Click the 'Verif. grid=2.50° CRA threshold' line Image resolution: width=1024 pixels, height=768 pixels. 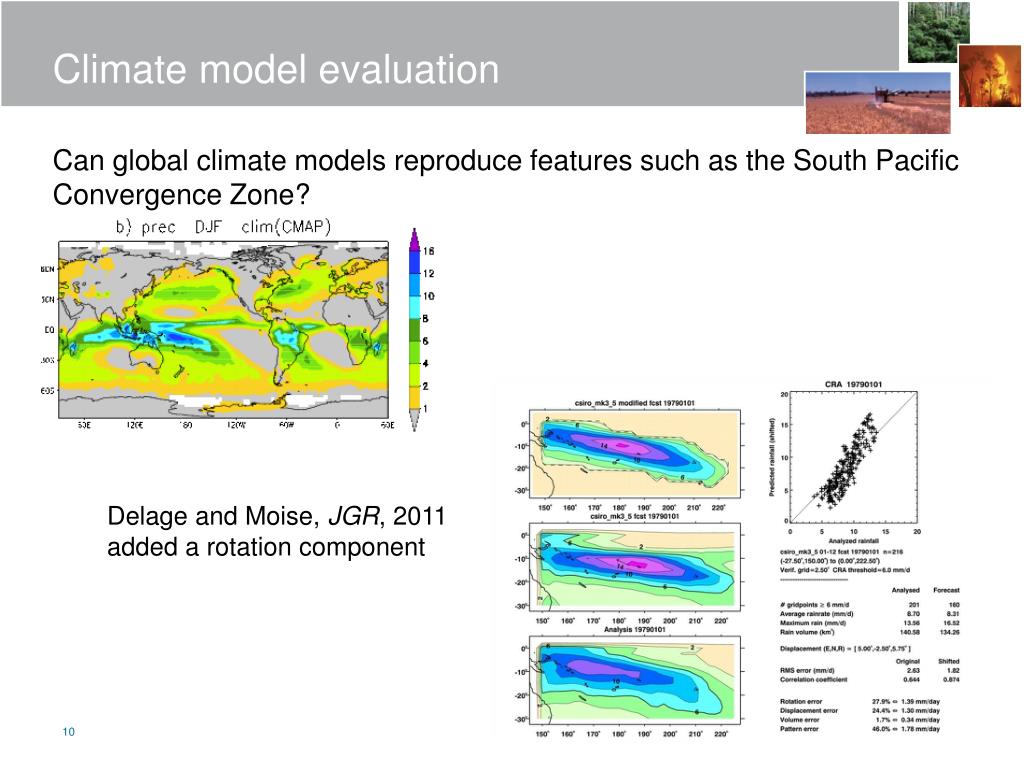coord(844,570)
